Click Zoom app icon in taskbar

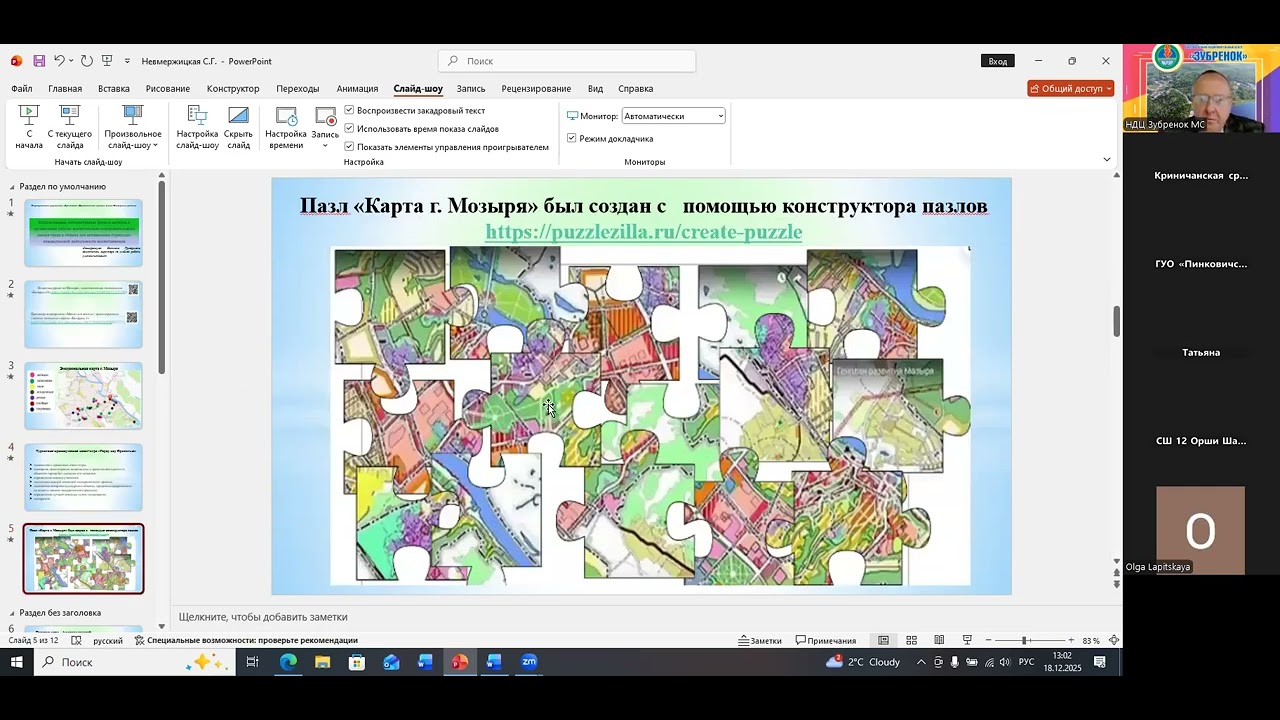point(529,662)
